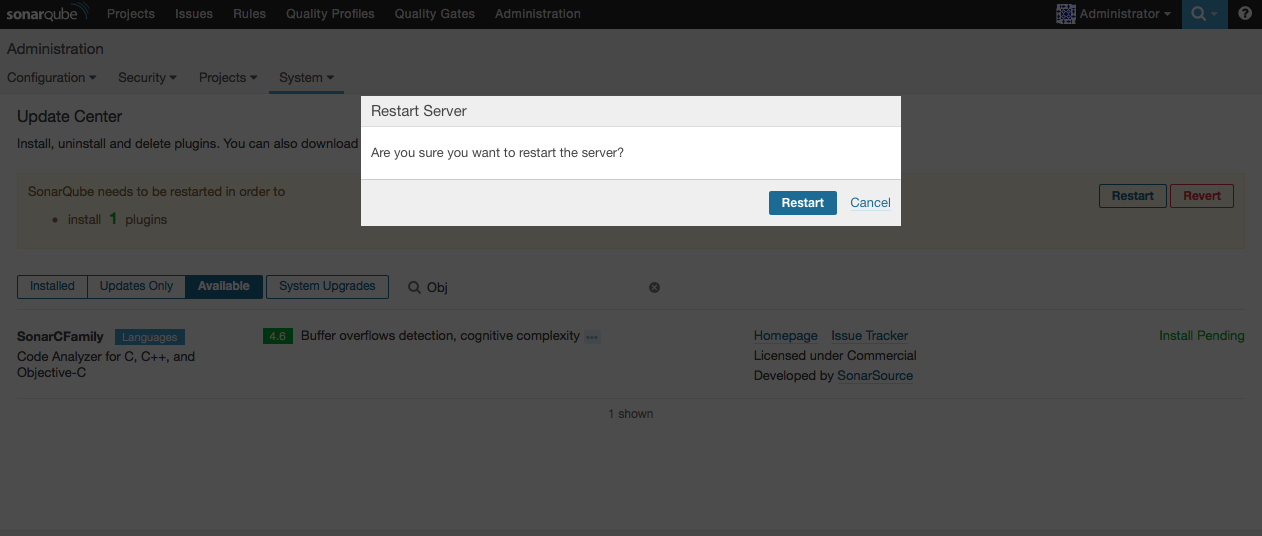Go to Administration in top navigation
The width and height of the screenshot is (1262, 536).
[538, 14]
